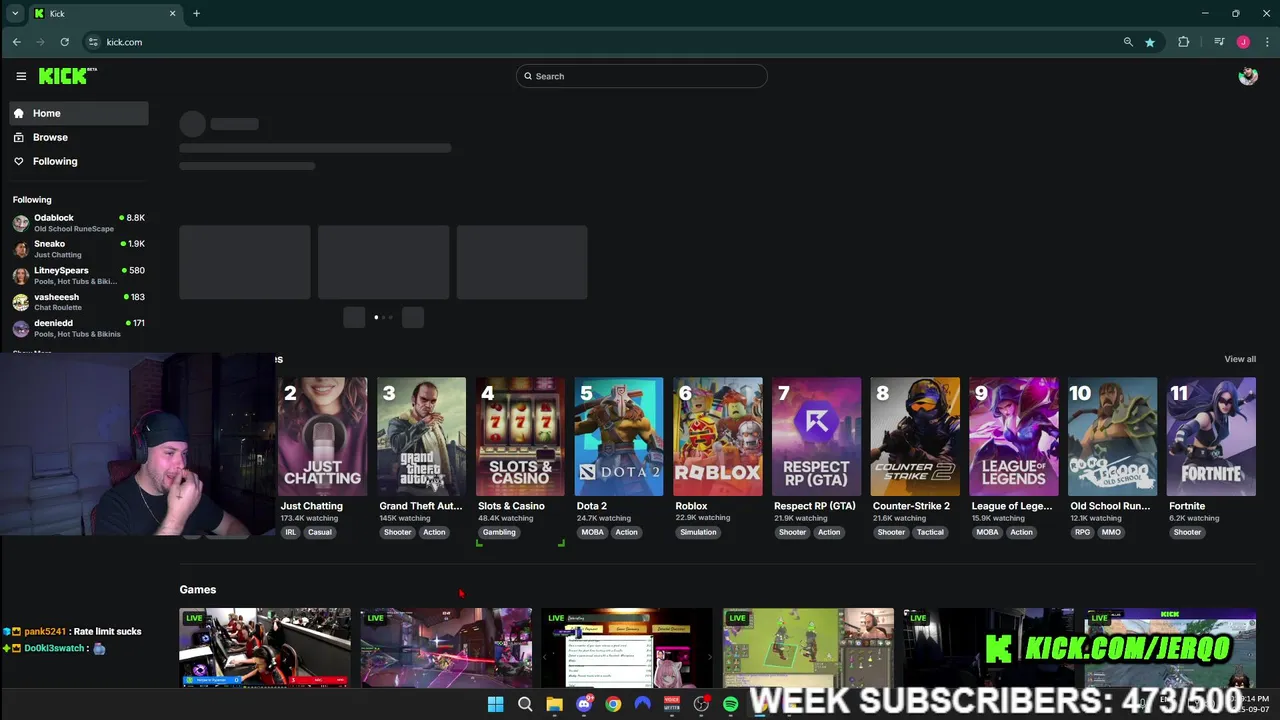Image resolution: width=1280 pixels, height=720 pixels.
Task: Open Odablock's followed channel
Action: click(79, 222)
